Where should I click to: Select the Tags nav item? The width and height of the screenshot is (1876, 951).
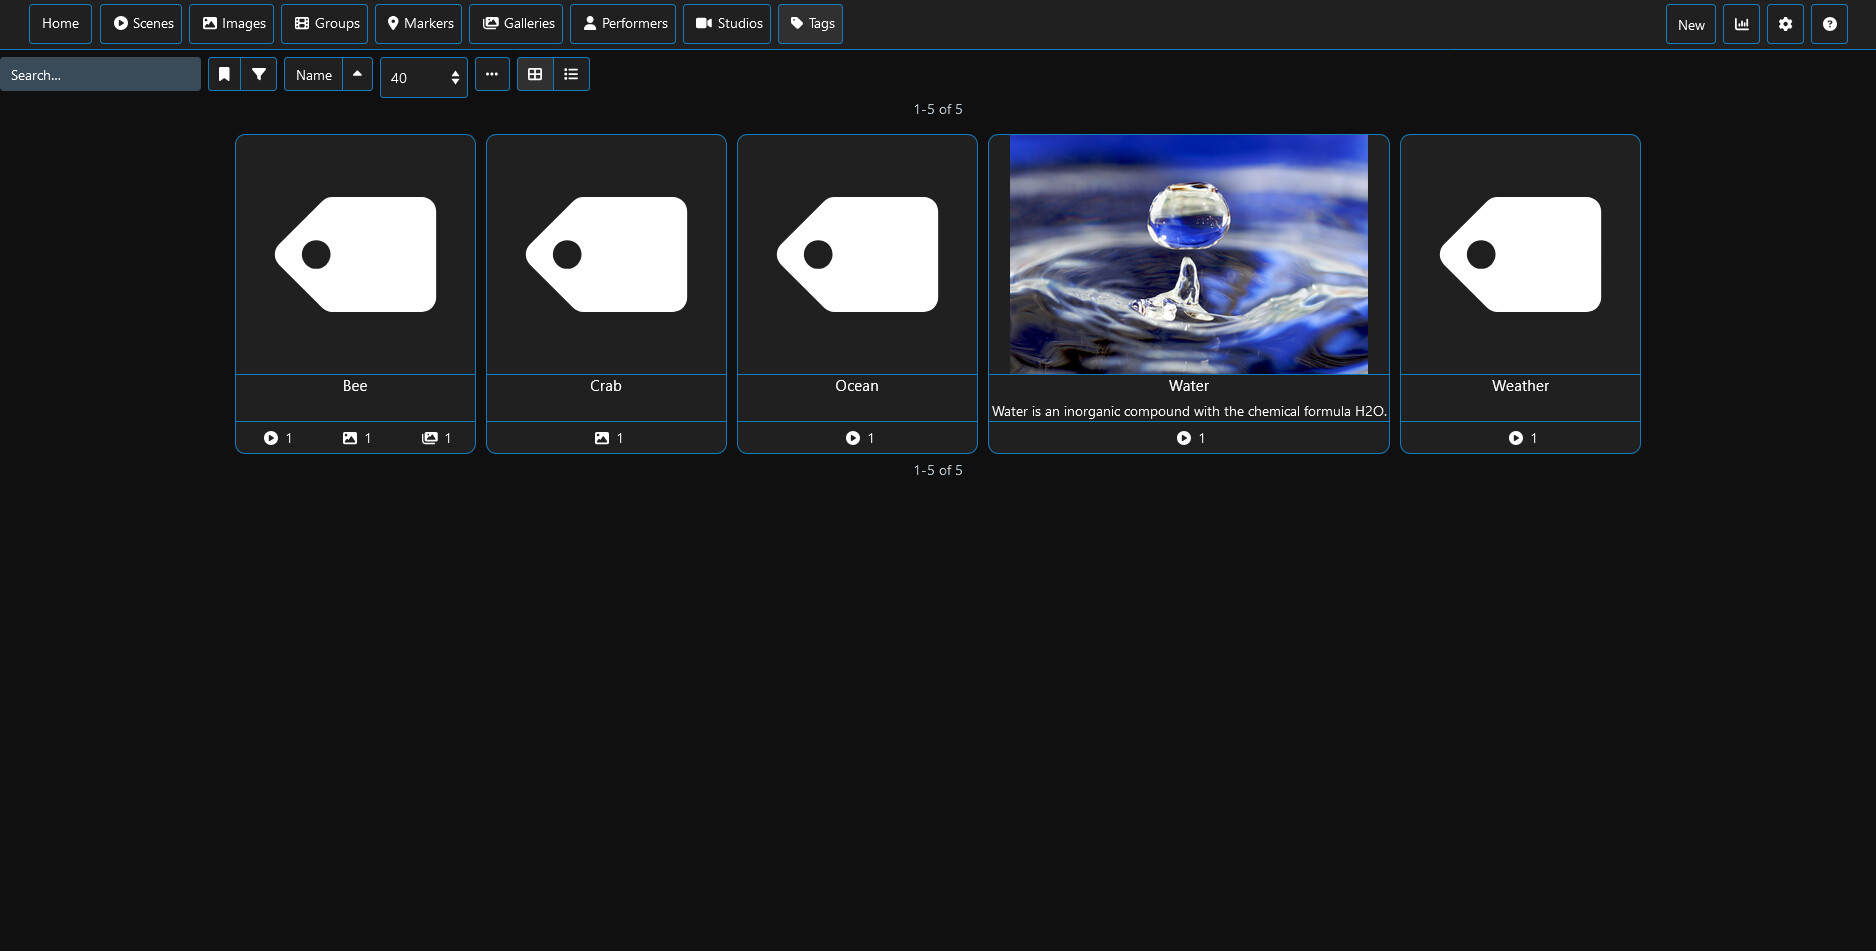click(811, 24)
